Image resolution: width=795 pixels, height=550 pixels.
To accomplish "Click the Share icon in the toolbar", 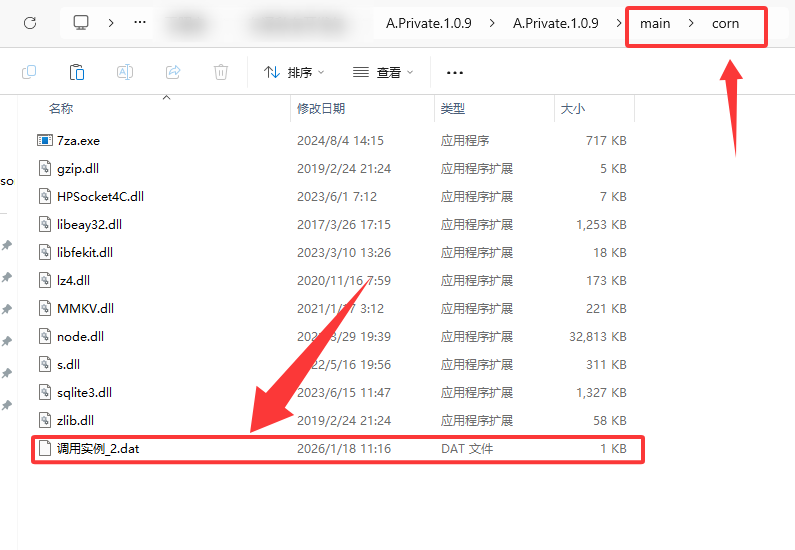I will click(173, 72).
